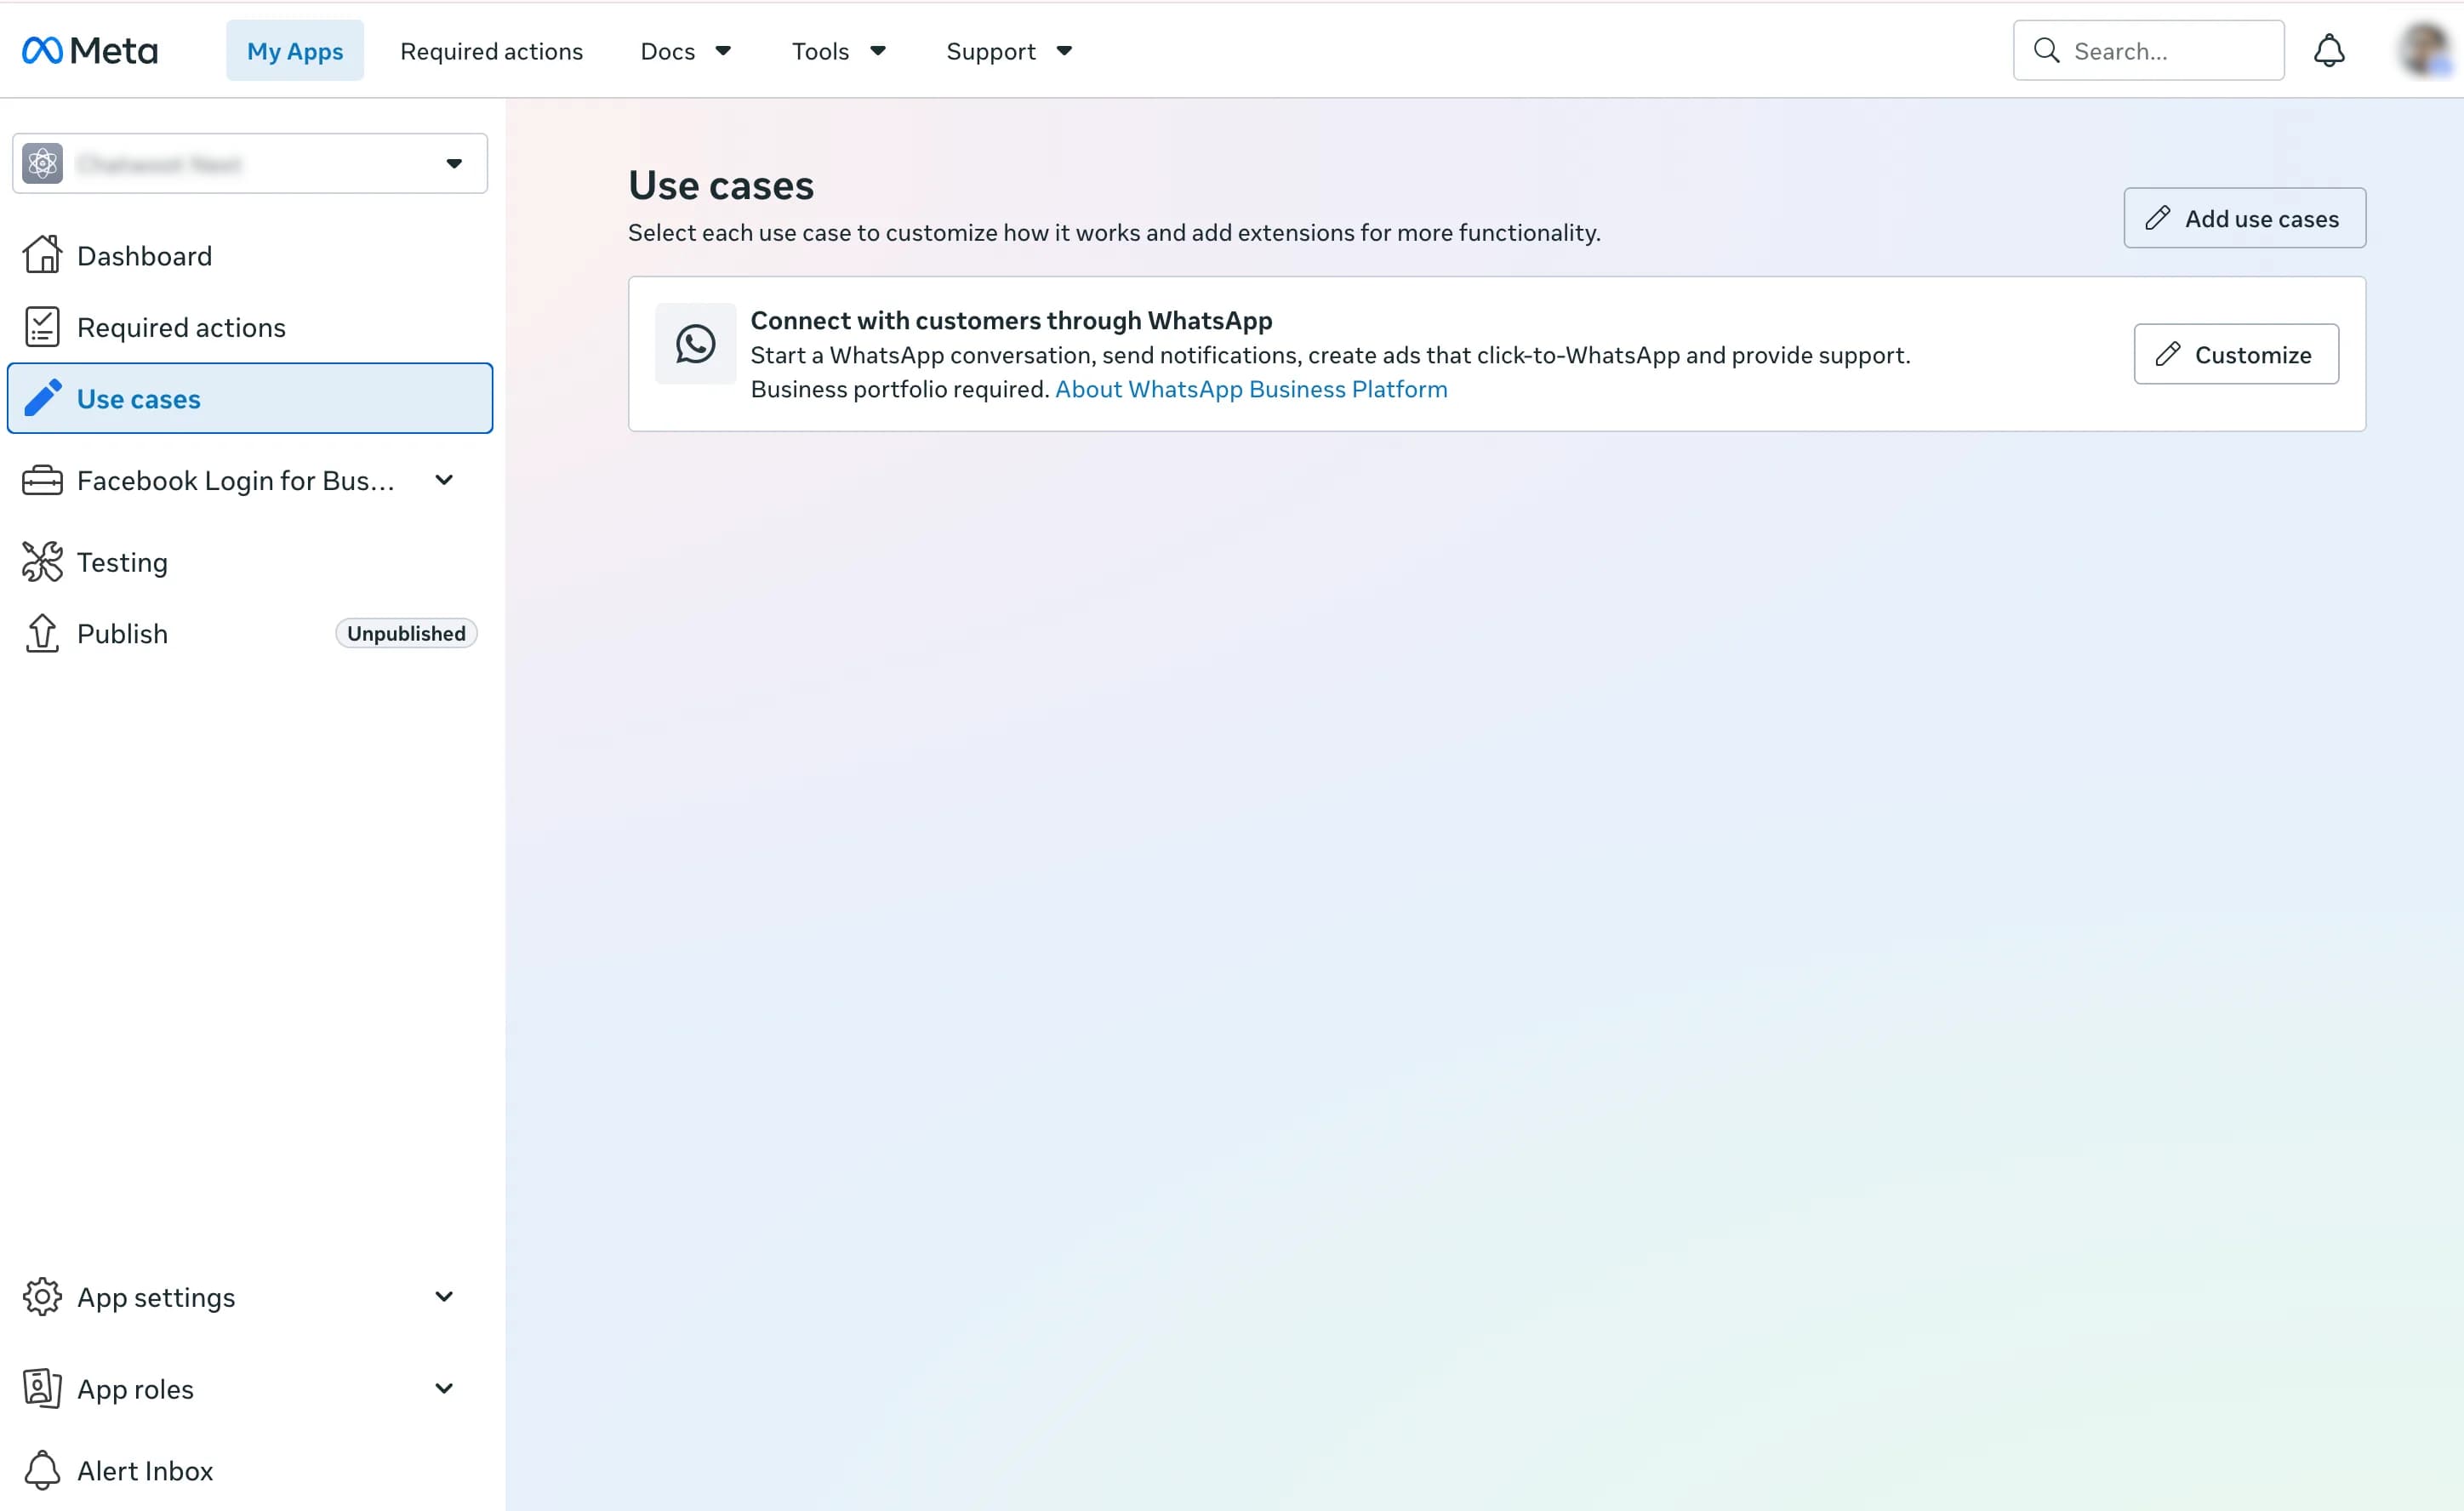Select Use cases in the sidebar
The width and height of the screenshot is (2464, 1511).
250,398
